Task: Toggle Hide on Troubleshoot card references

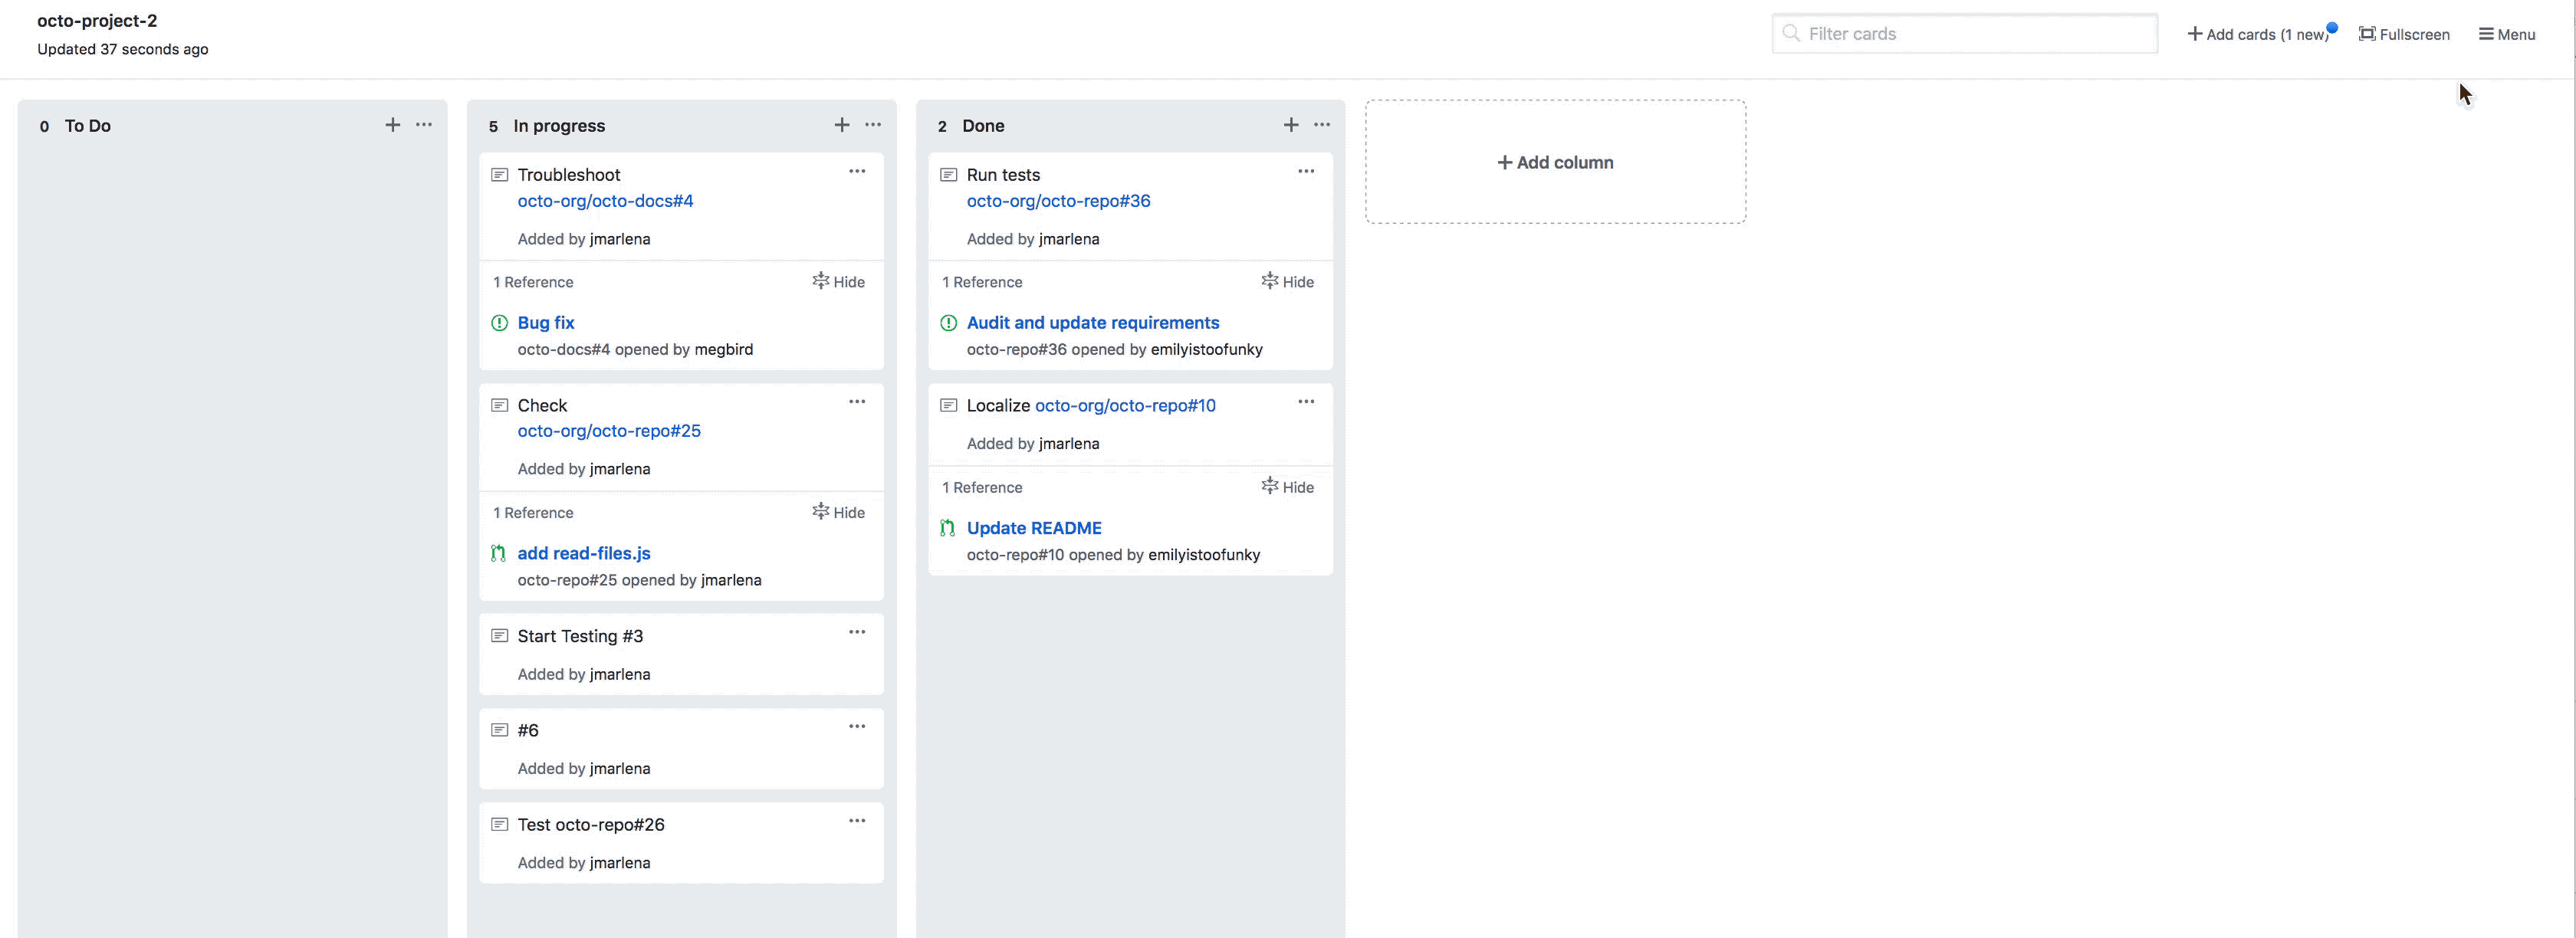Action: click(x=836, y=281)
